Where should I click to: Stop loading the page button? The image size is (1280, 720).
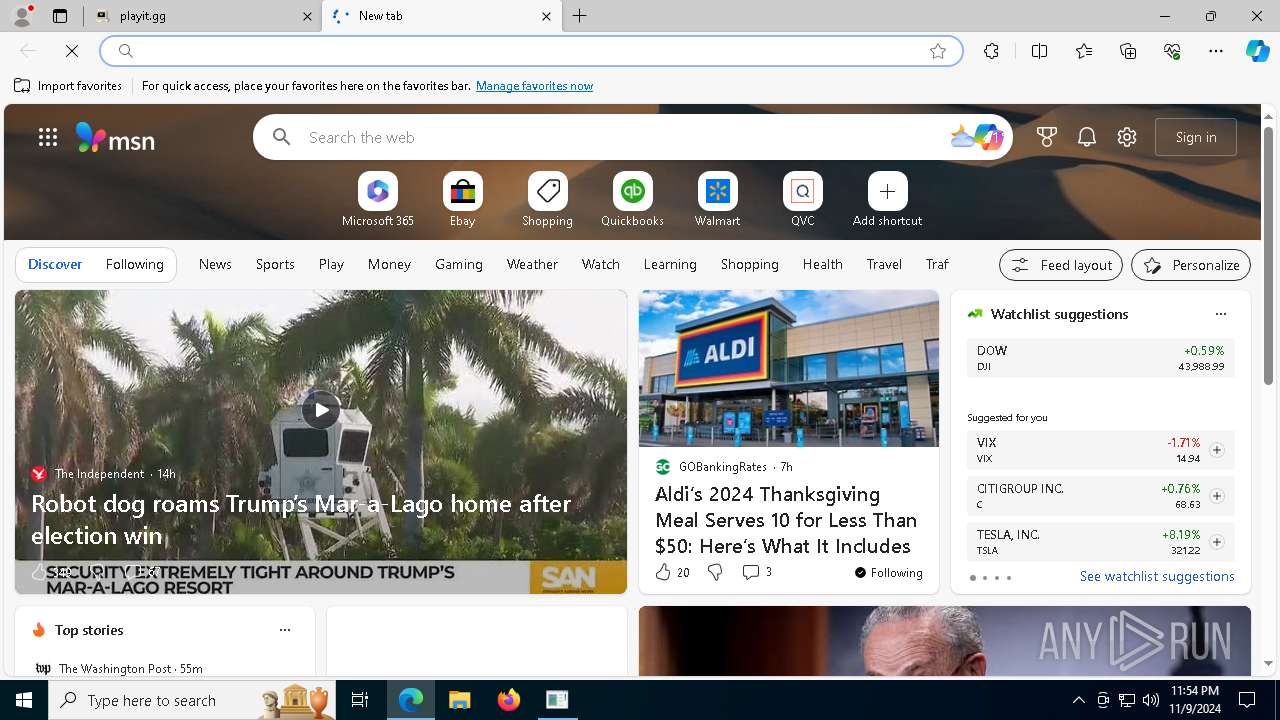(x=72, y=51)
